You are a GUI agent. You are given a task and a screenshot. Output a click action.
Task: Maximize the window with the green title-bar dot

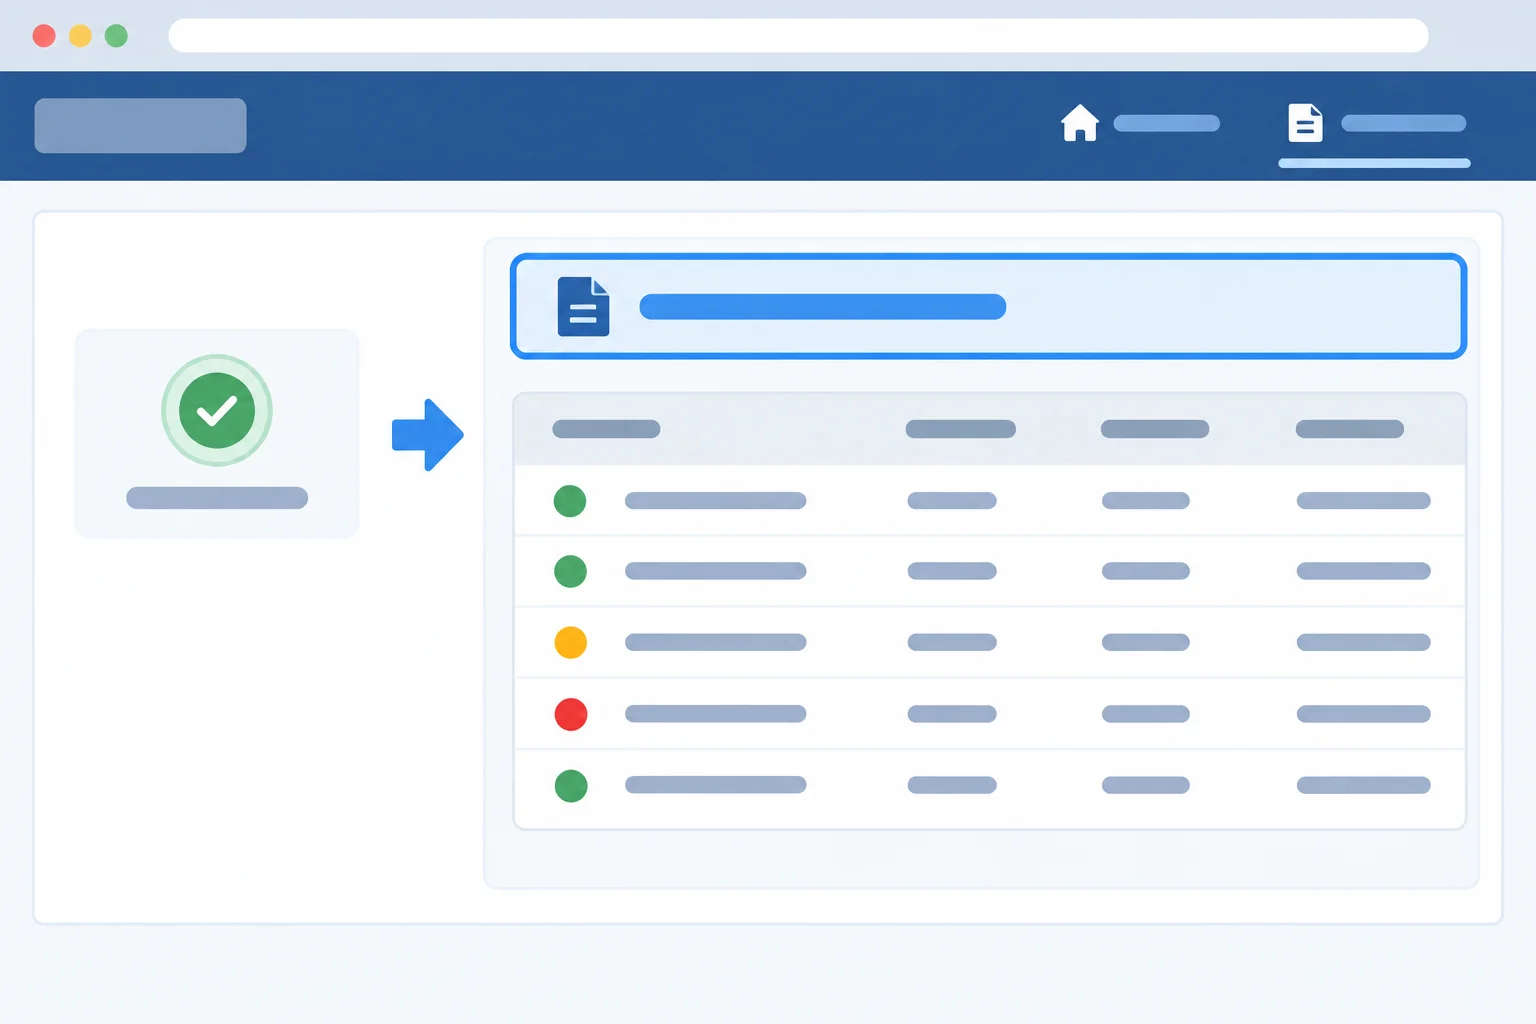116,36
